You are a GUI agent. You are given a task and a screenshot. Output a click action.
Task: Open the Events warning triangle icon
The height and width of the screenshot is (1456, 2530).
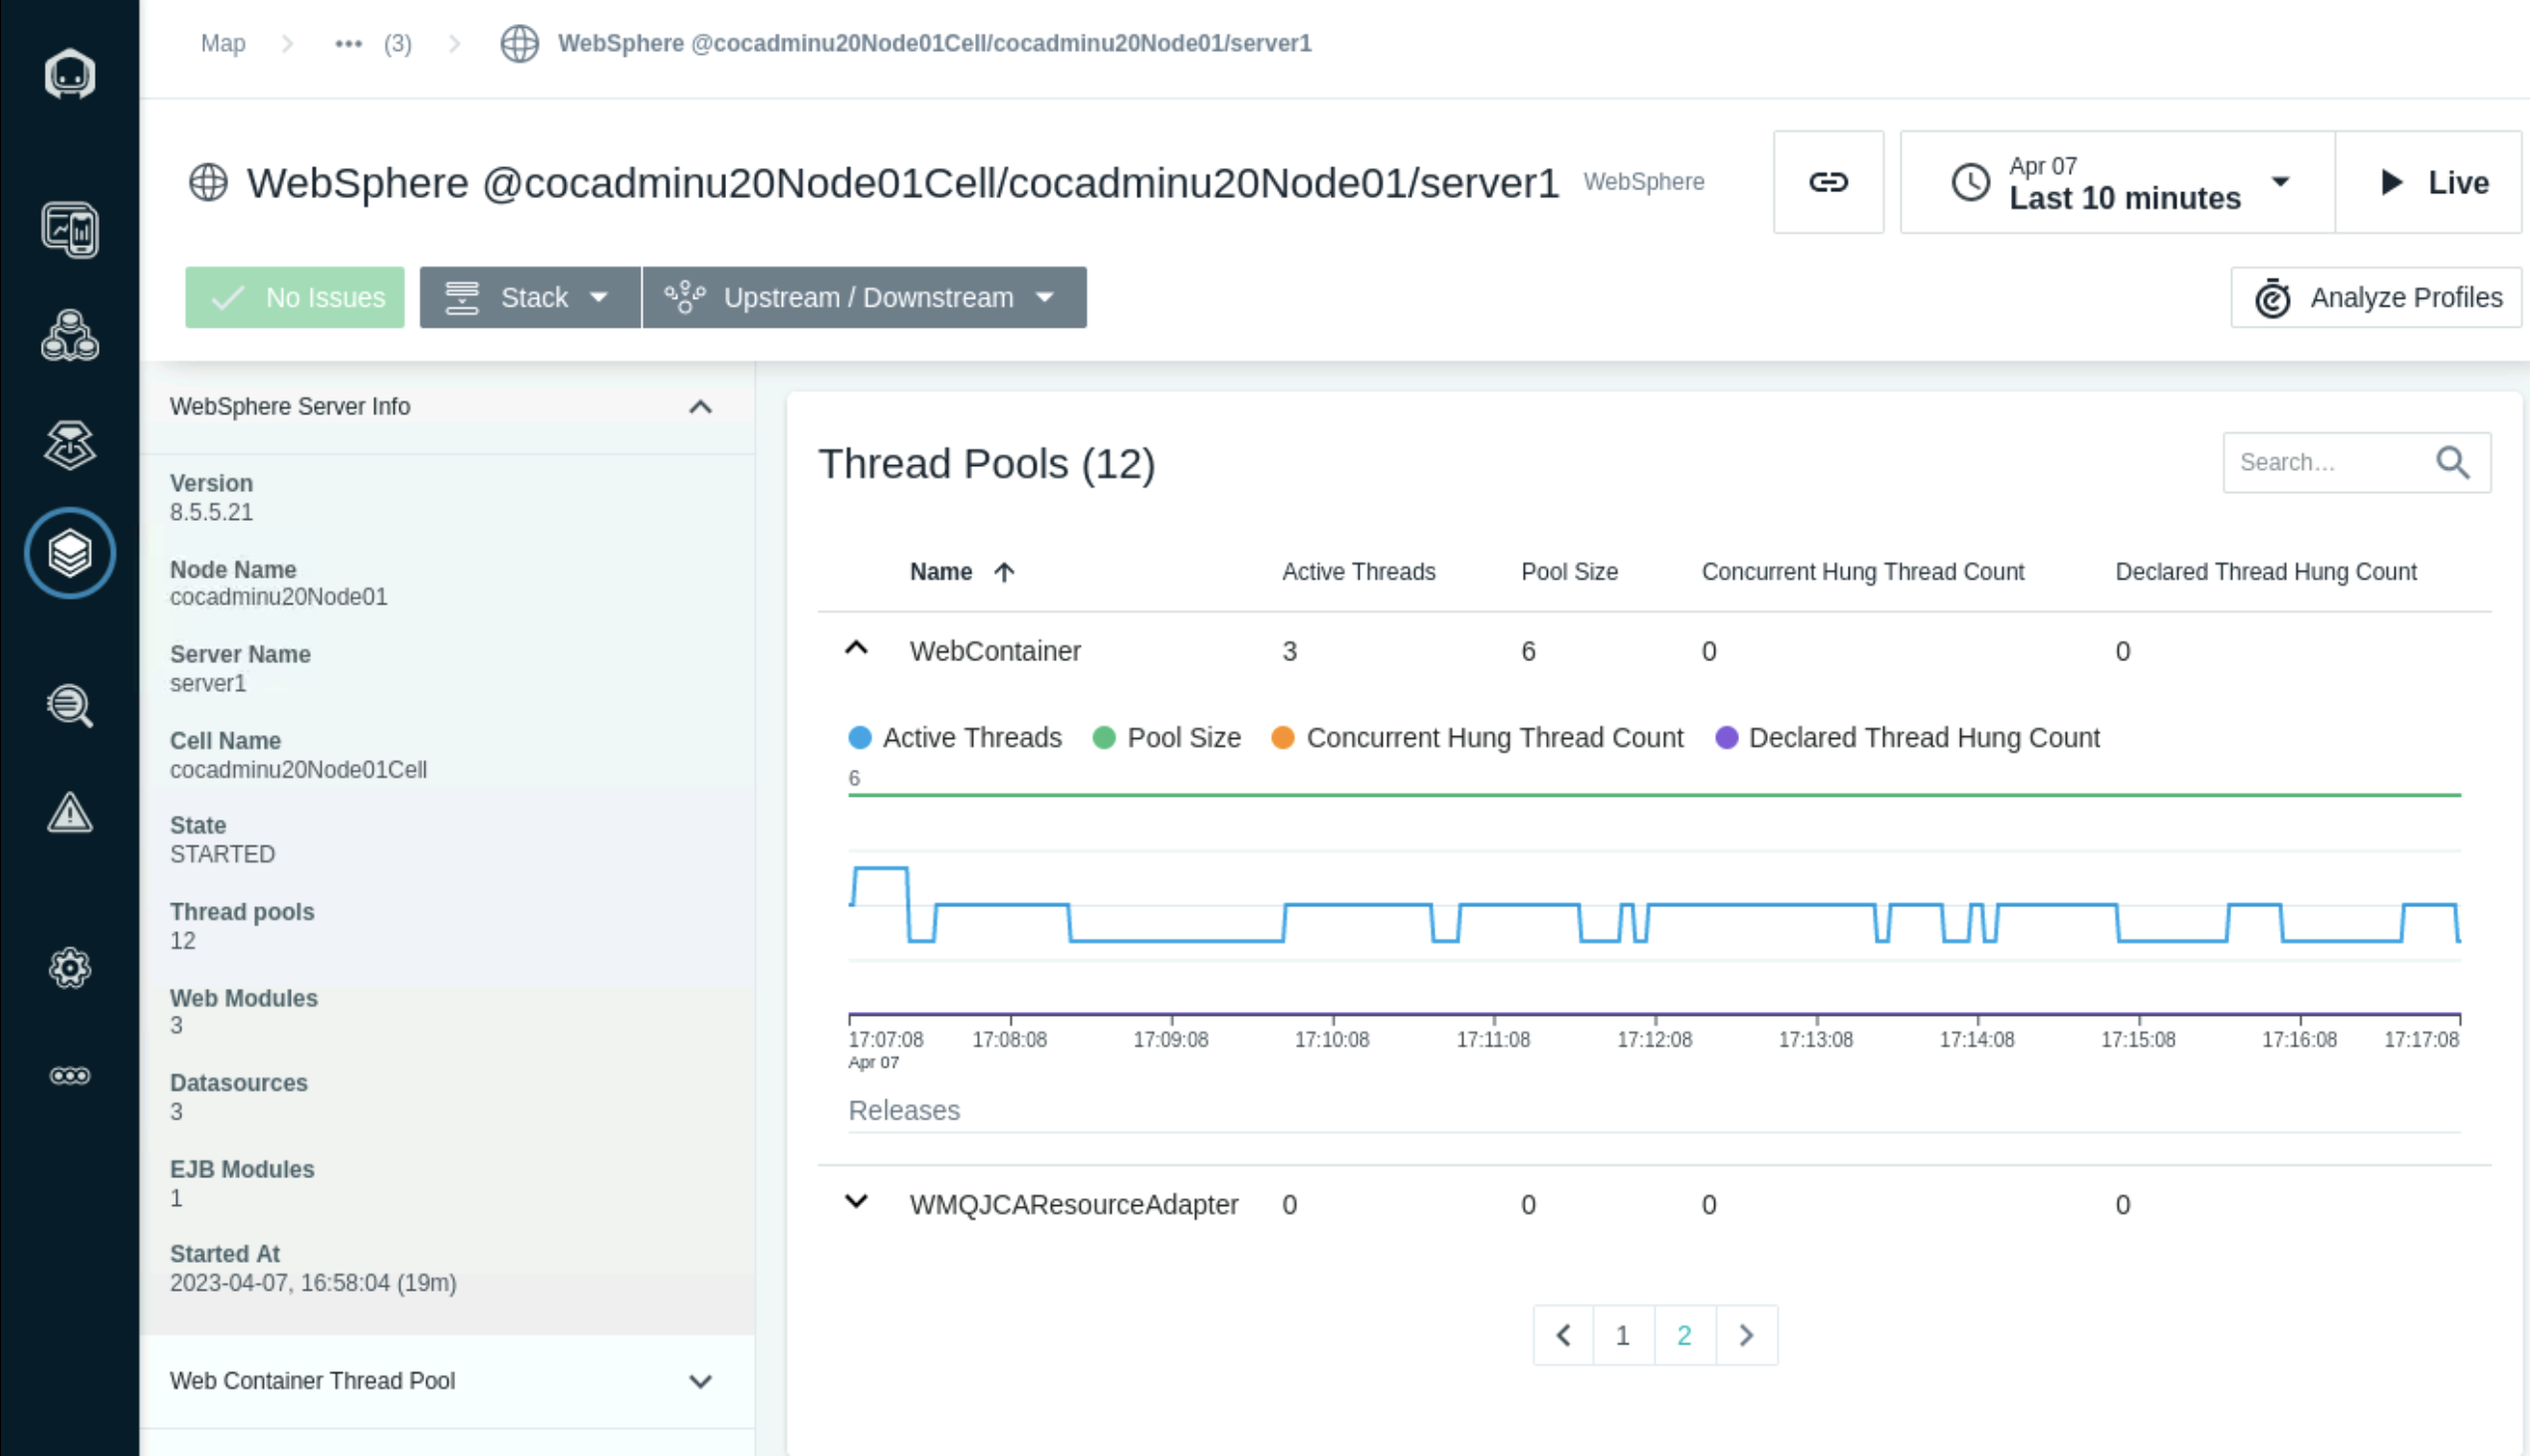[69, 812]
